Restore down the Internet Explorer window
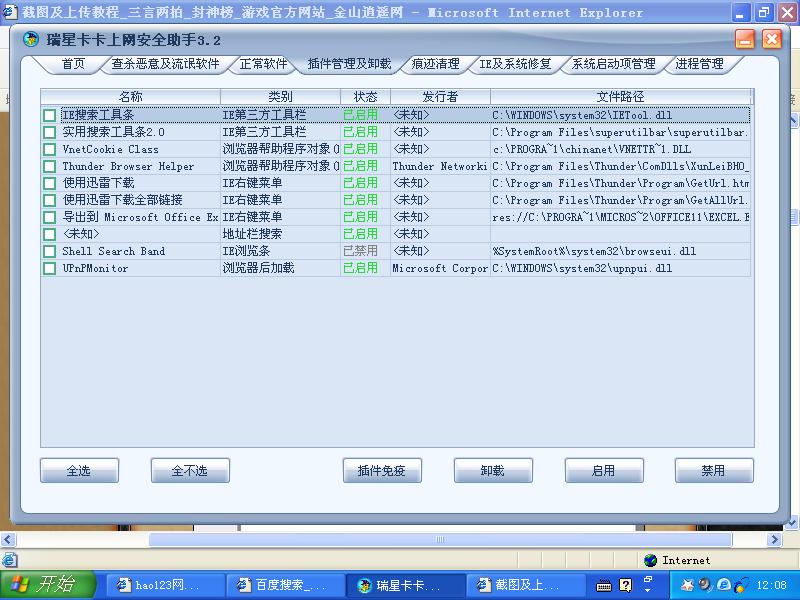Image resolution: width=800 pixels, height=600 pixels. tap(764, 12)
